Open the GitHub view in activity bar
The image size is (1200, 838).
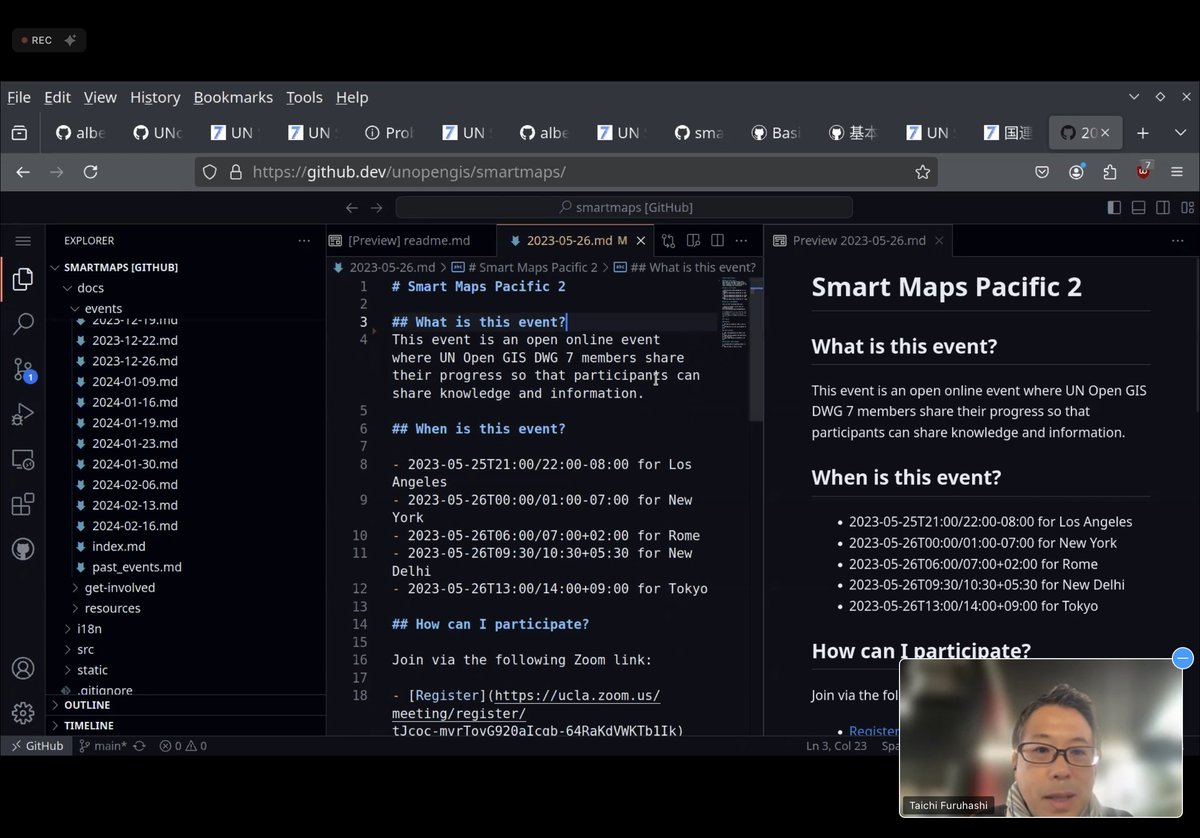23,549
